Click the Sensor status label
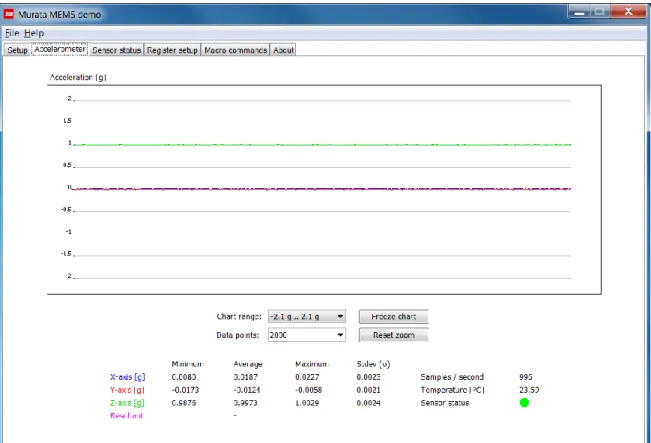Image resolution: width=651 pixels, height=443 pixels. point(445,403)
